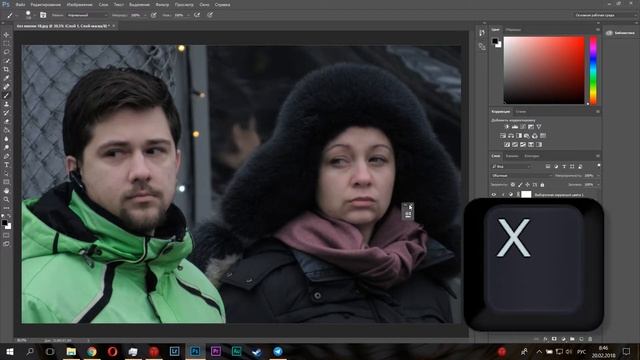Click the foreground color swatch in toolbox

point(4,223)
